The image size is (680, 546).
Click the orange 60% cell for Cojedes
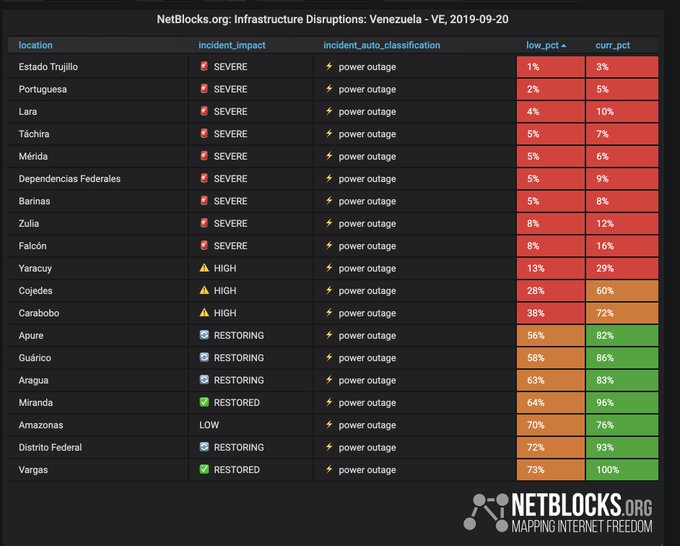coord(622,291)
